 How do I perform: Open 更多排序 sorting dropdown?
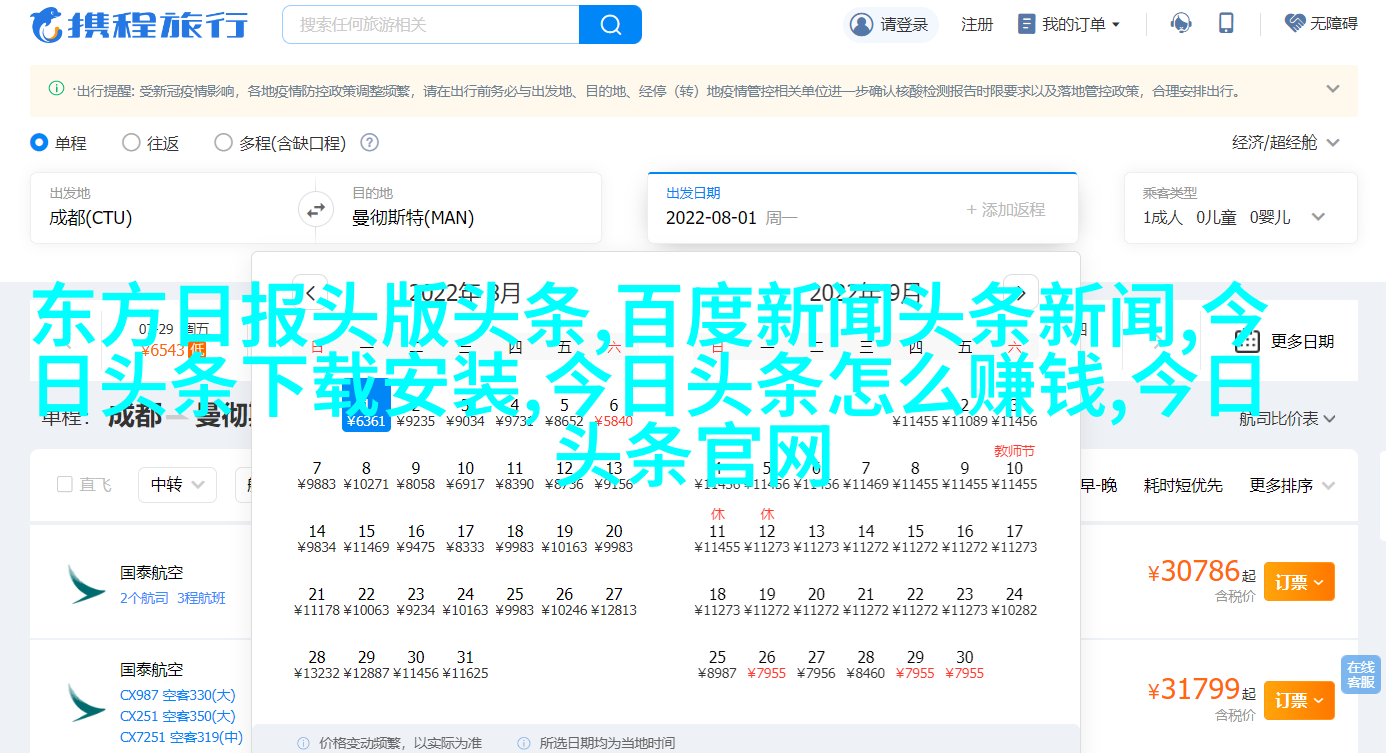coord(1293,485)
